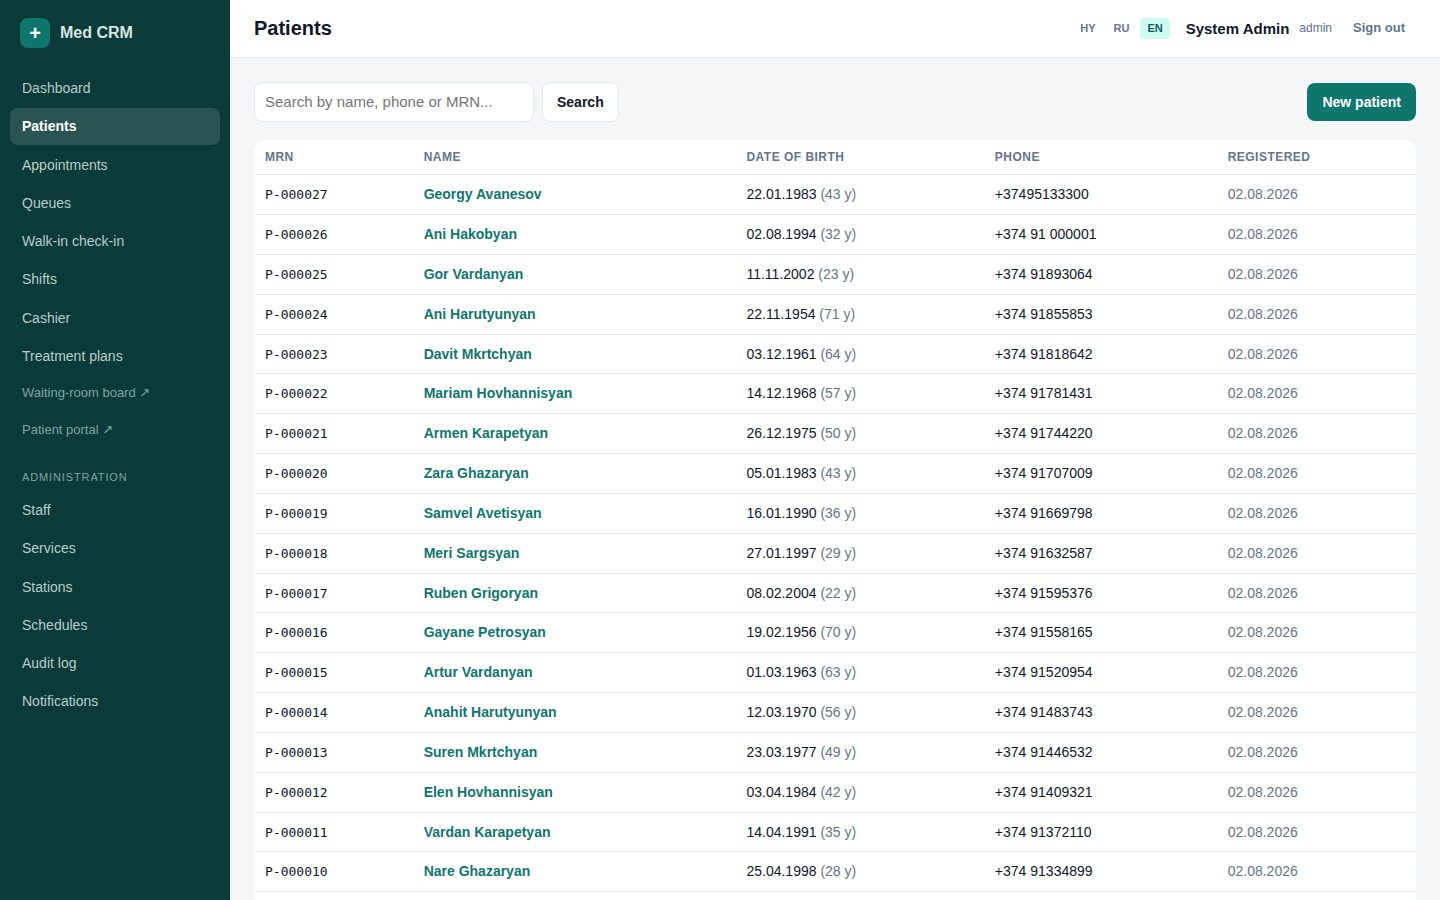This screenshot has width=1440, height=900.
Task: Open Notifications settings
Action: 115,701
